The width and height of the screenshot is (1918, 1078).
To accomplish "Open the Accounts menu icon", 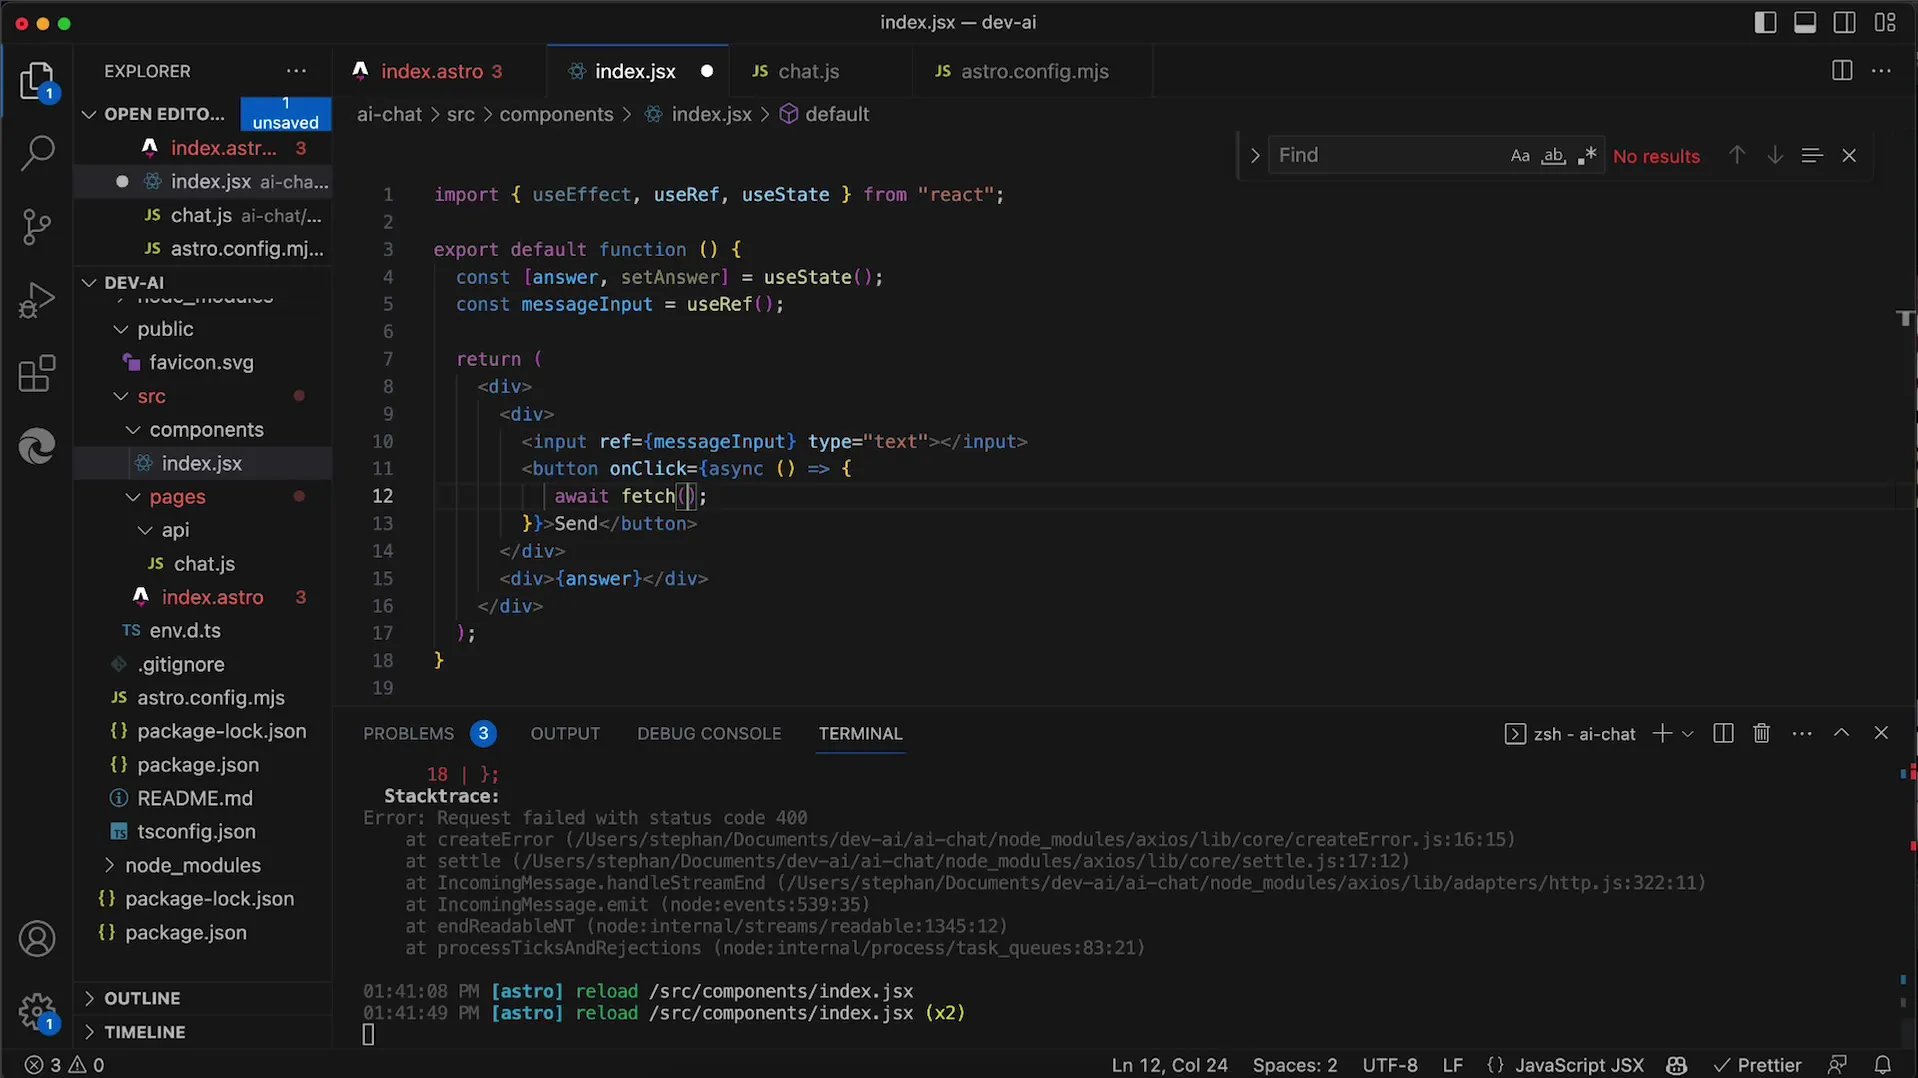I will tap(37, 939).
